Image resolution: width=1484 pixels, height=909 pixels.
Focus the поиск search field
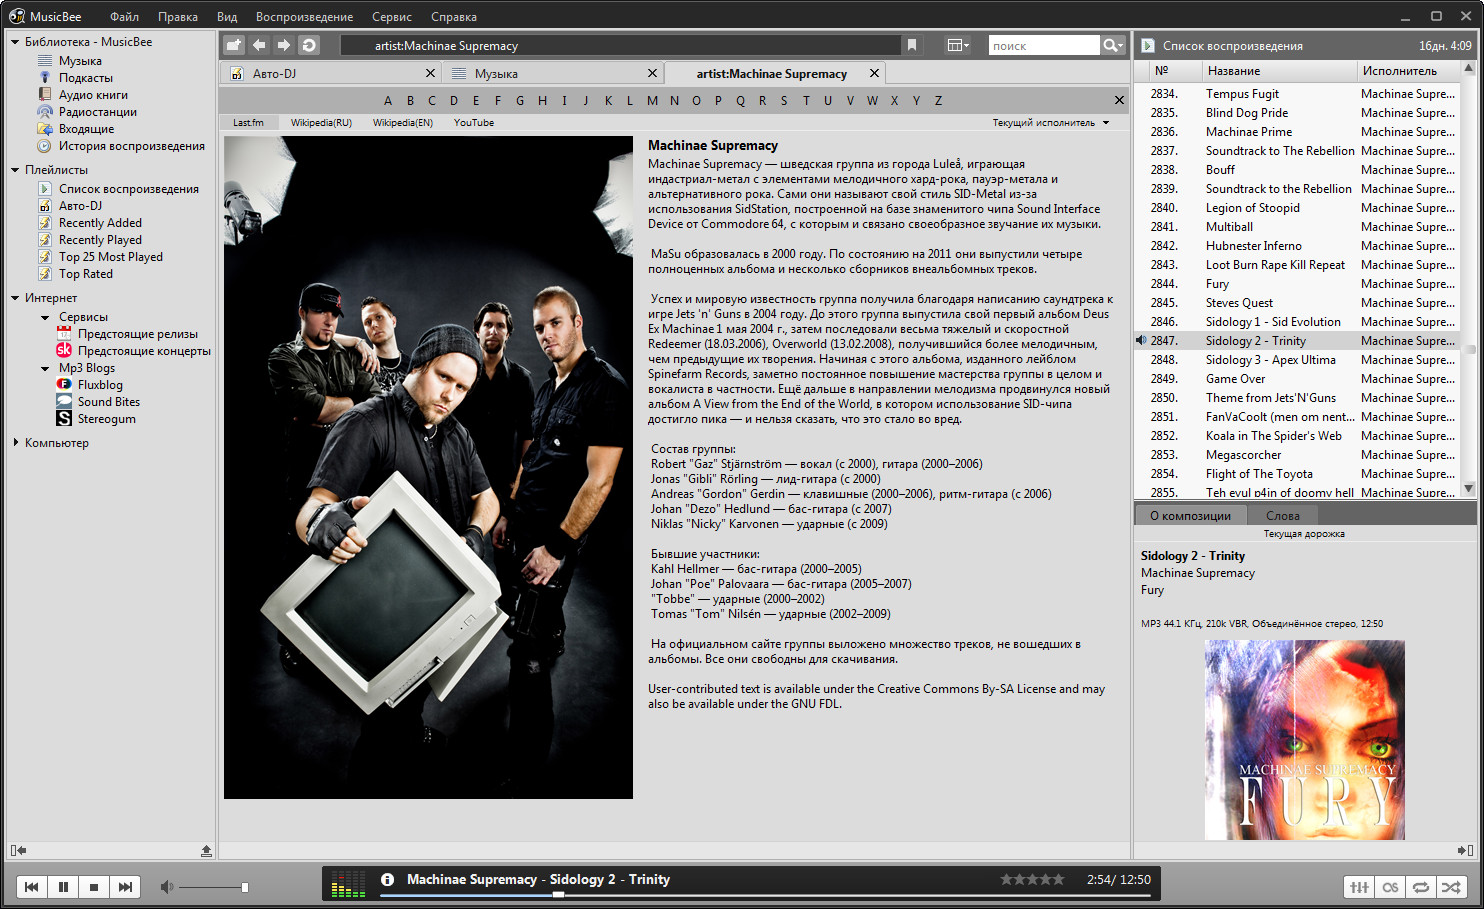pyautogui.click(x=1044, y=45)
